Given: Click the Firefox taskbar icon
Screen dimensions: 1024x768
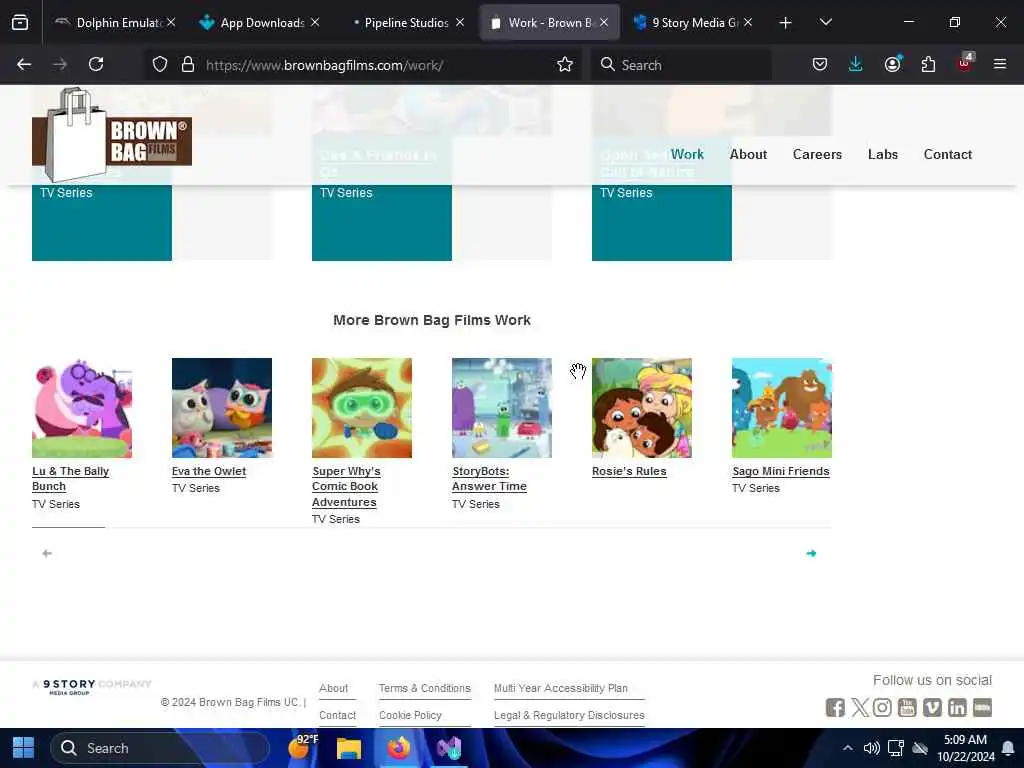Looking at the screenshot, I should click(398, 748).
